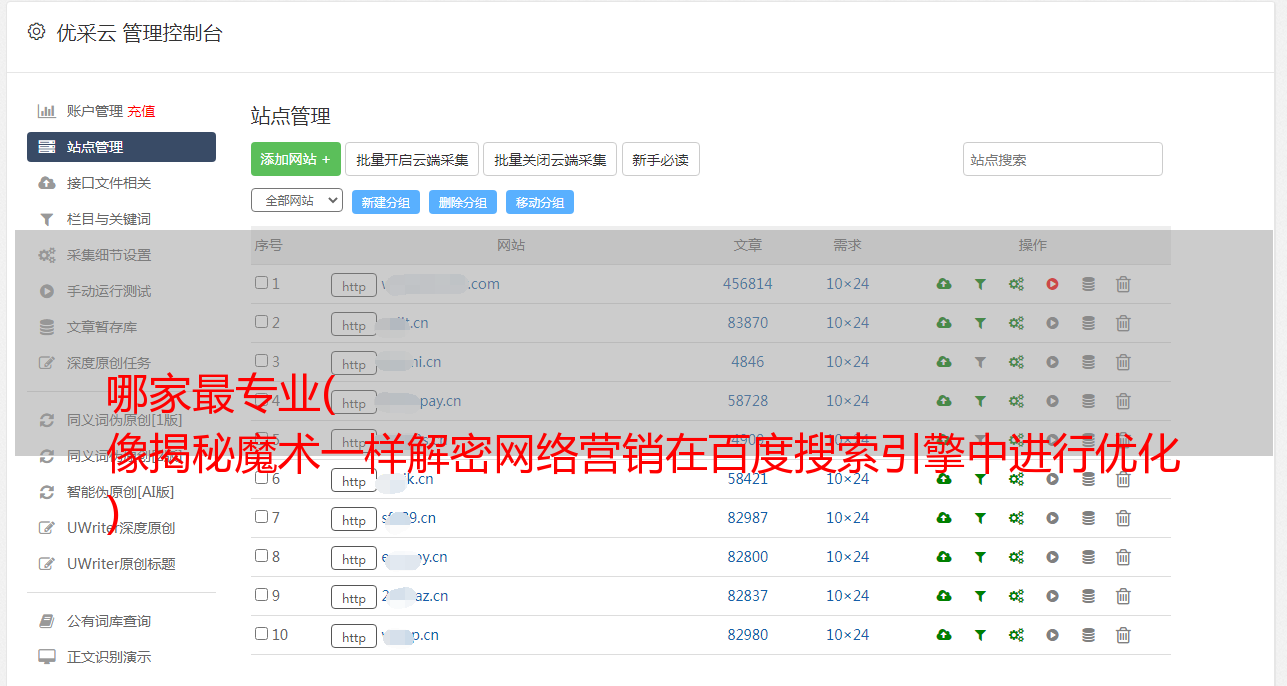
Task: Click the trash icon in row 9
Action: 1123,596
